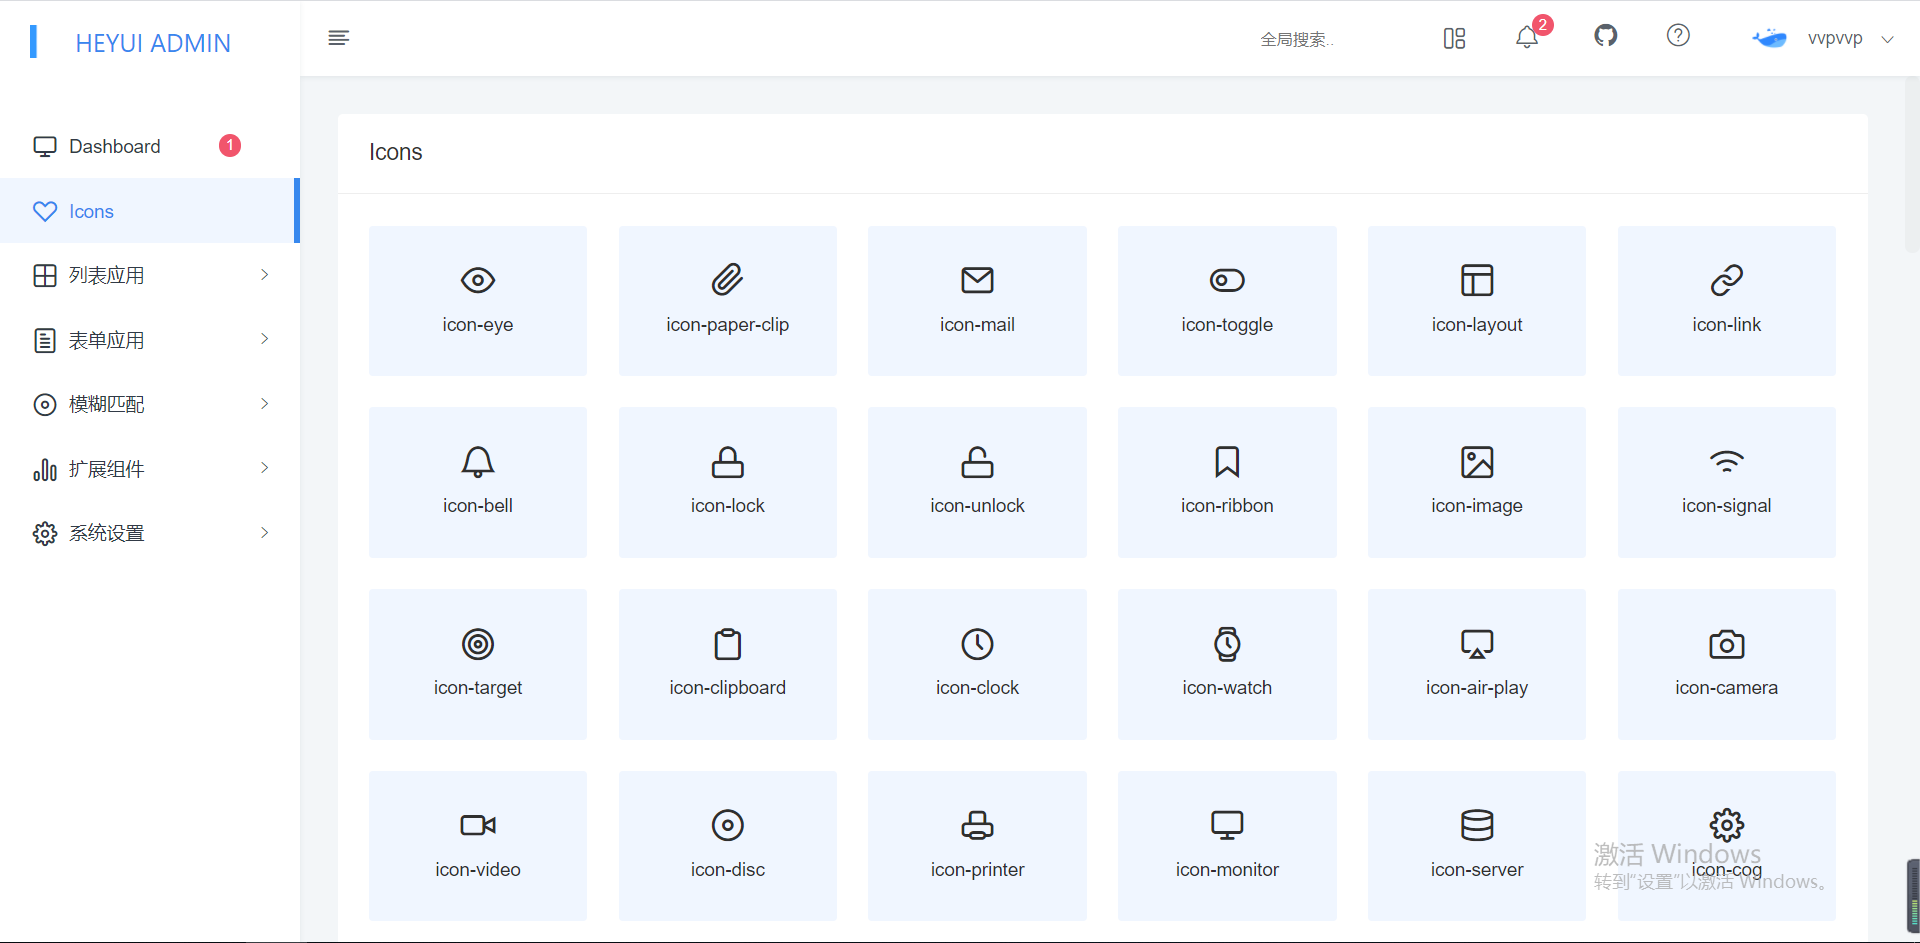
Task: Open the GitHub link icon
Action: click(x=1606, y=36)
